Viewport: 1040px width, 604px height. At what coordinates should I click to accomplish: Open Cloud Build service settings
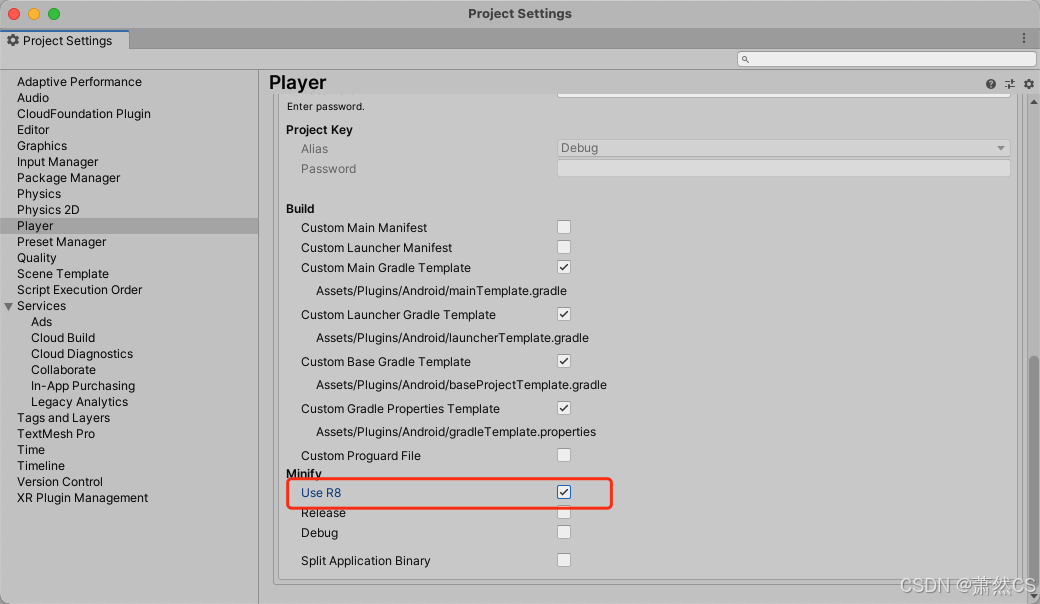point(63,337)
